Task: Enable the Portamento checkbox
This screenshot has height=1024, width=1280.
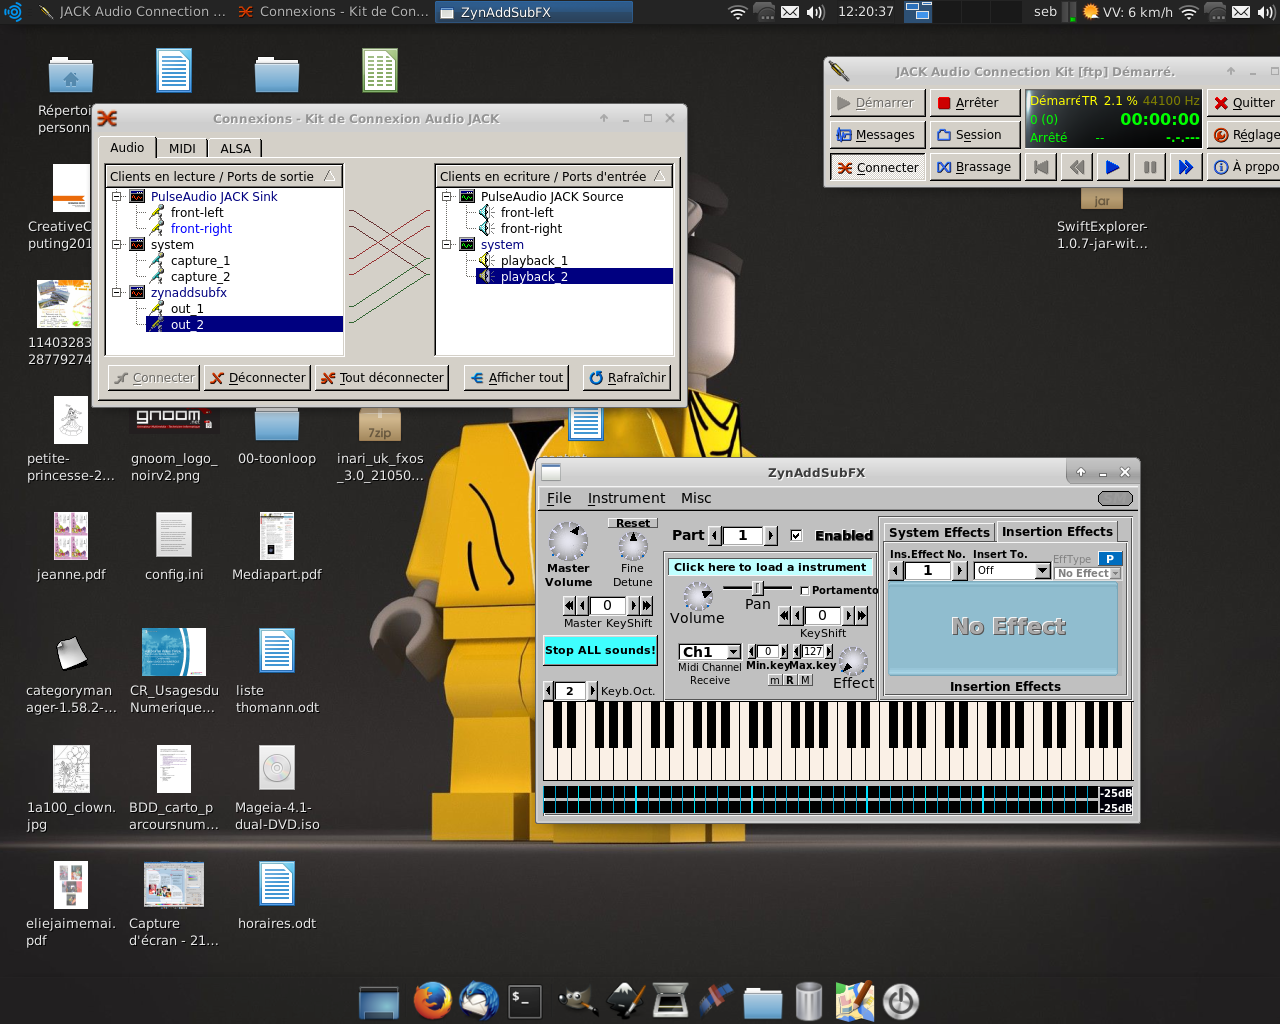Action: tap(805, 591)
